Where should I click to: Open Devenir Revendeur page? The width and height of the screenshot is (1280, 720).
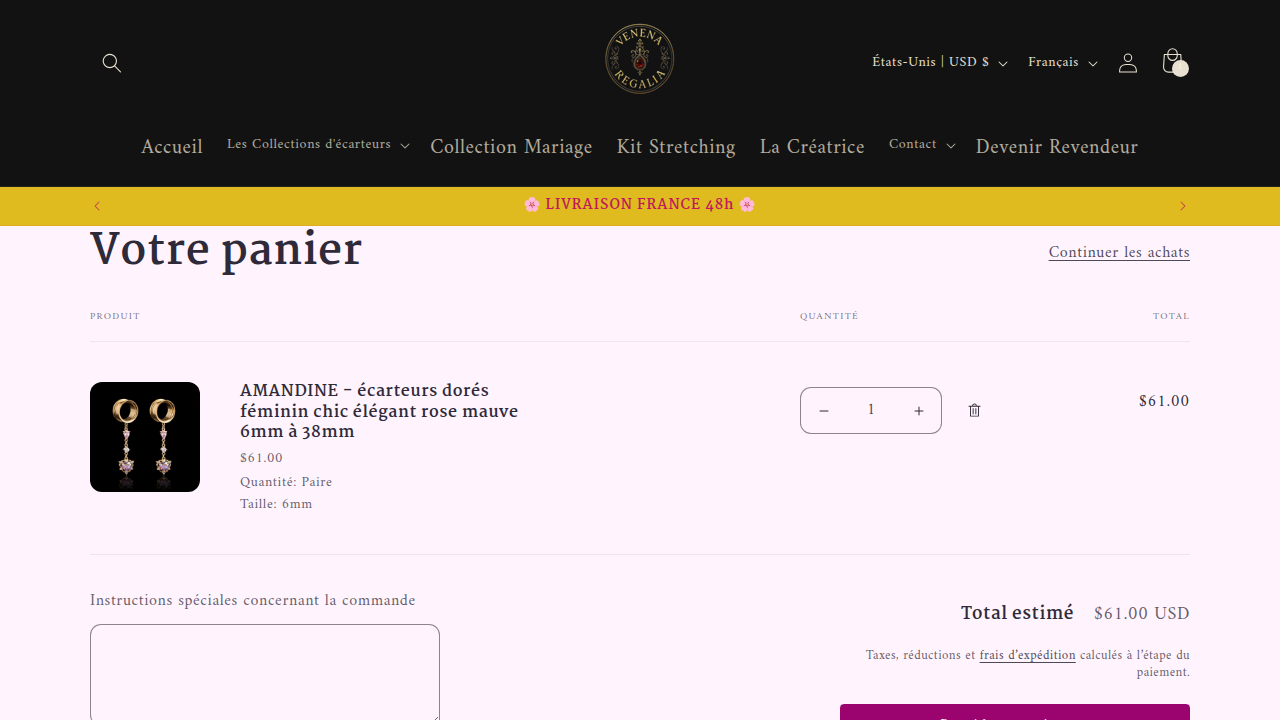point(1057,147)
